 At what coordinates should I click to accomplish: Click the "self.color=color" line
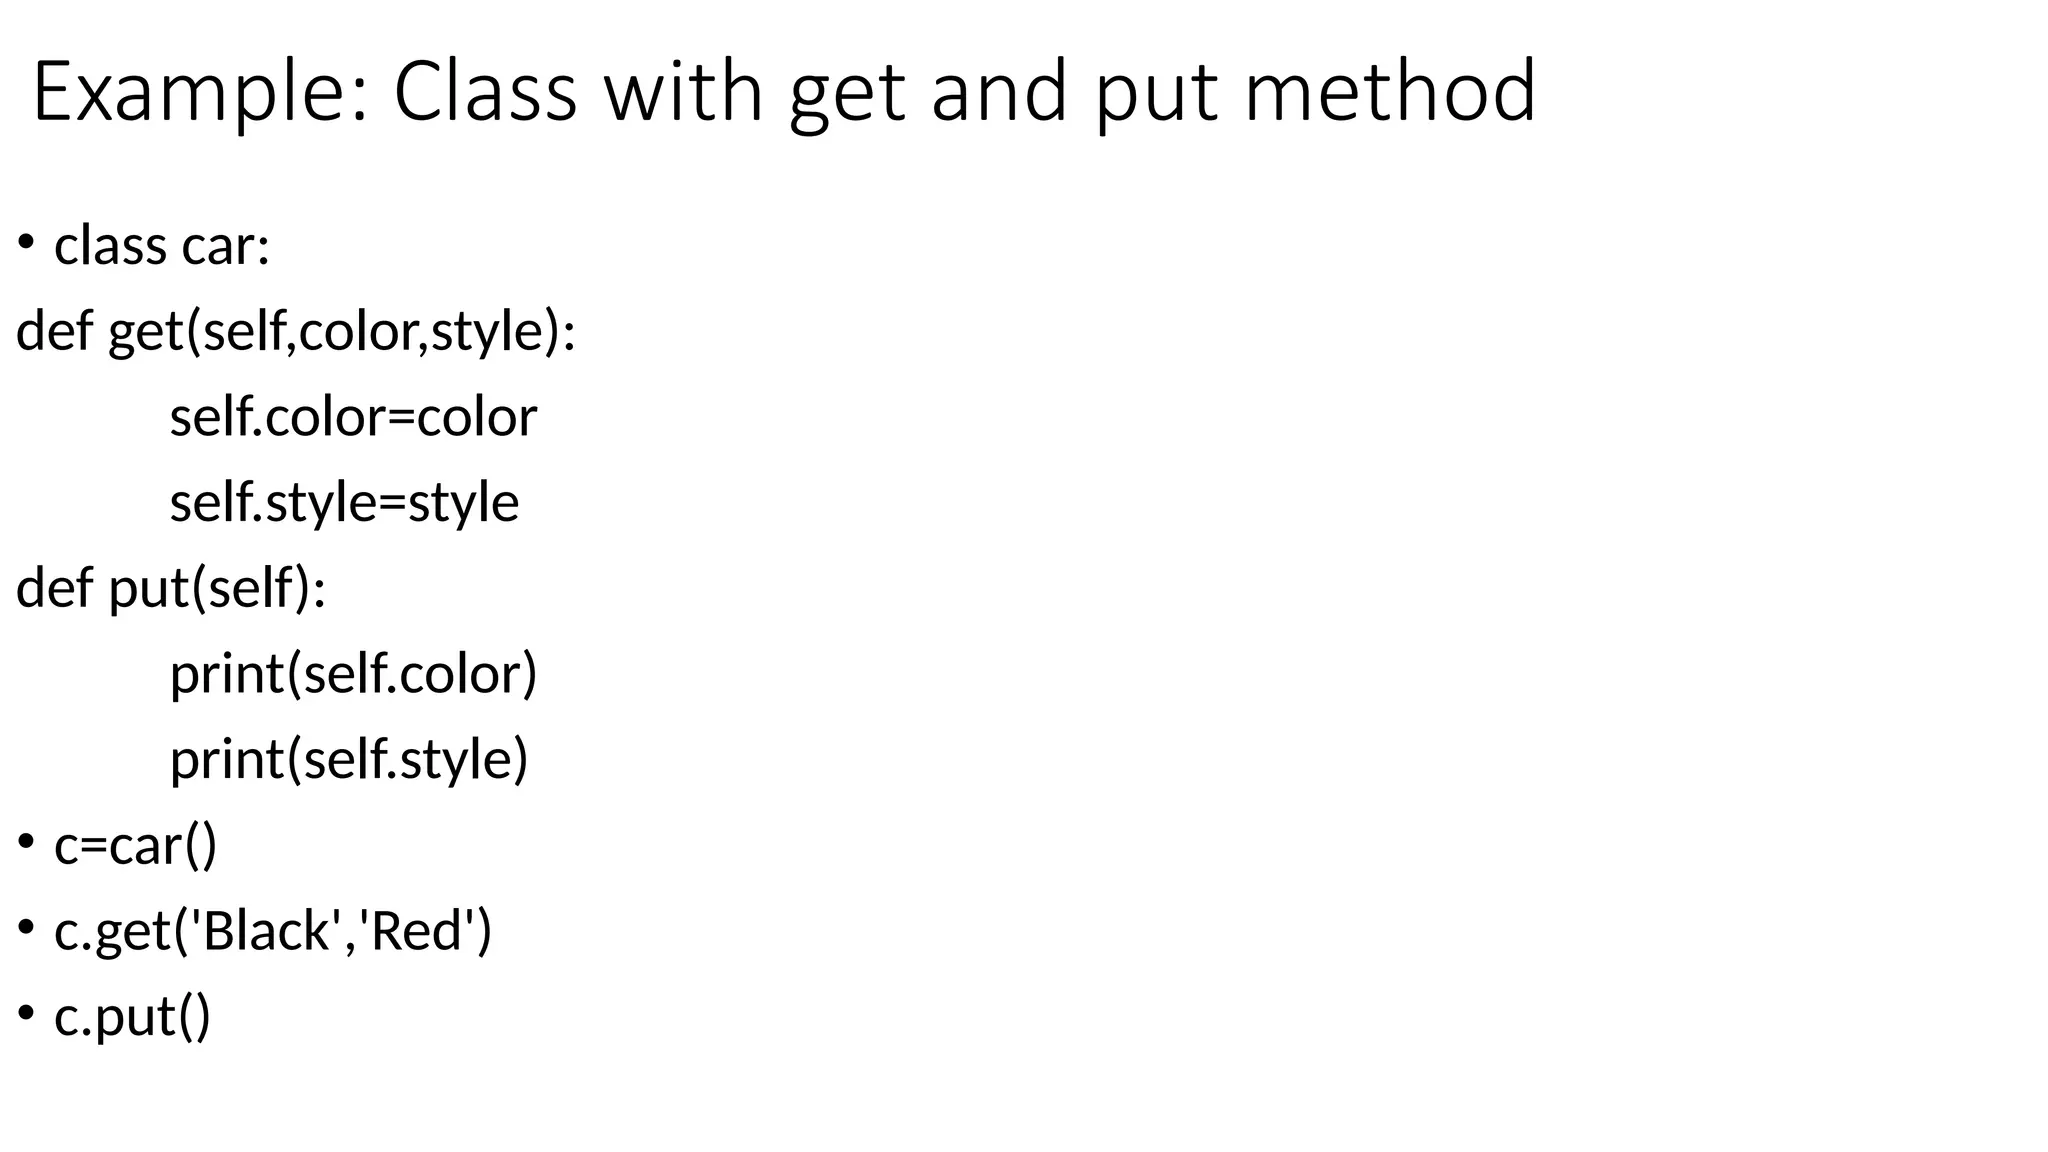click(x=353, y=417)
